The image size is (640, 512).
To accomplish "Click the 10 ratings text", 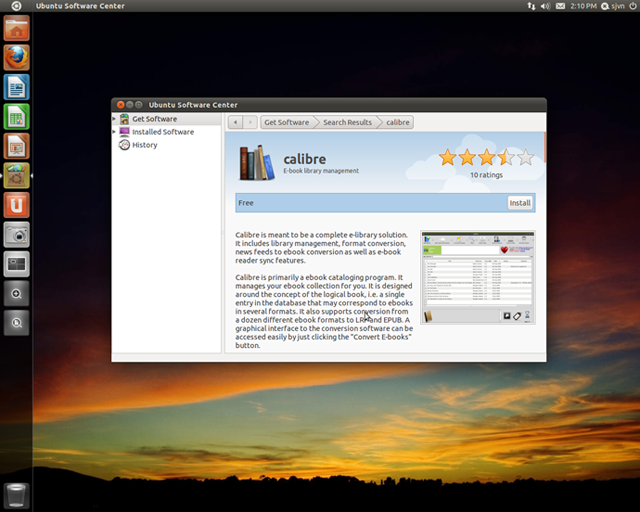I will click(486, 175).
